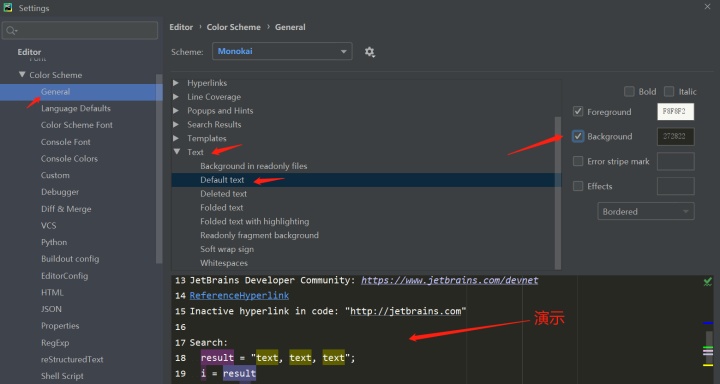The image size is (720, 384).
Task: Close the Settings dialog
Action: [x=708, y=6]
